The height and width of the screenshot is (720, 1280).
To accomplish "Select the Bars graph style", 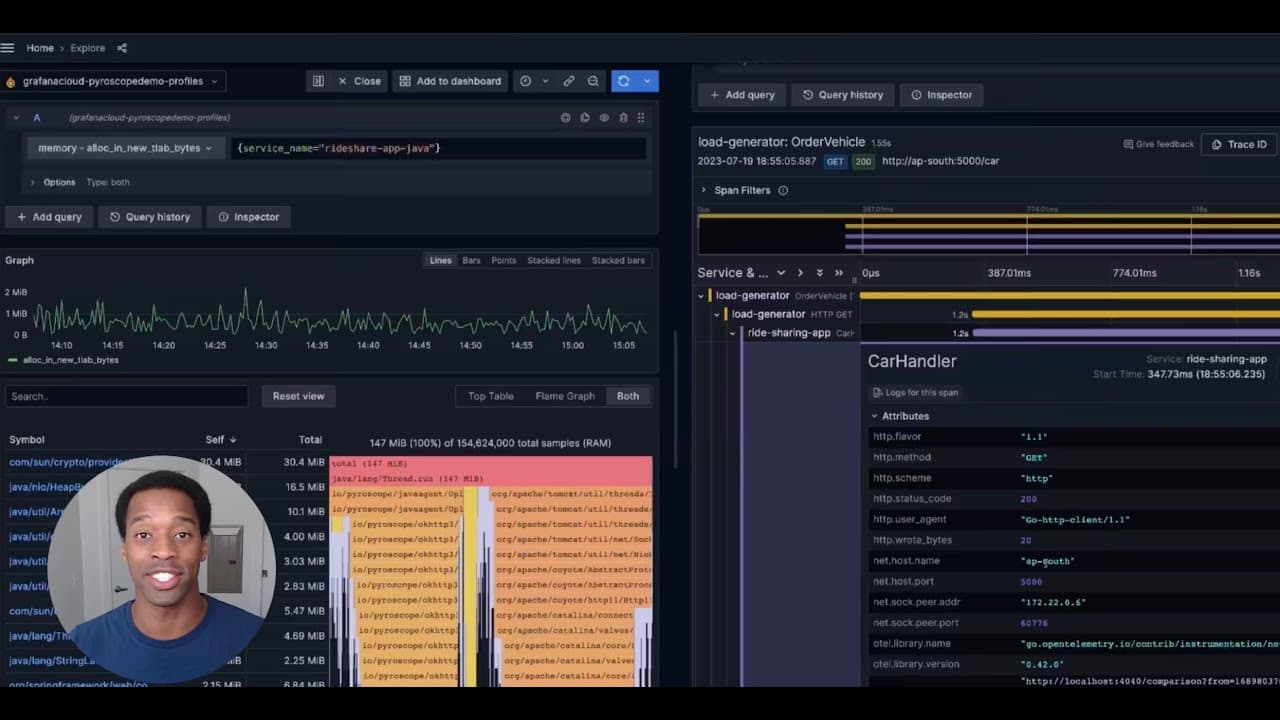I will 471,260.
